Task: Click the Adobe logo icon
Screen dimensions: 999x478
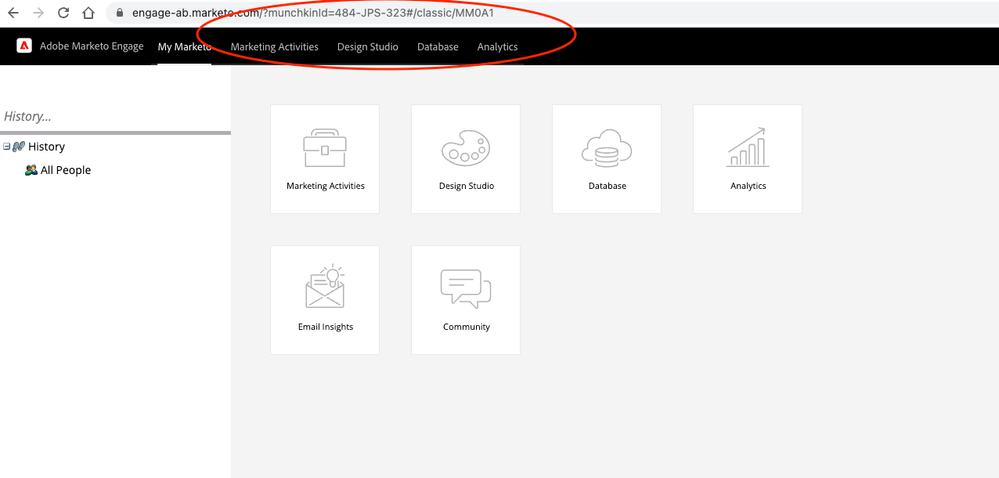Action: (x=24, y=46)
